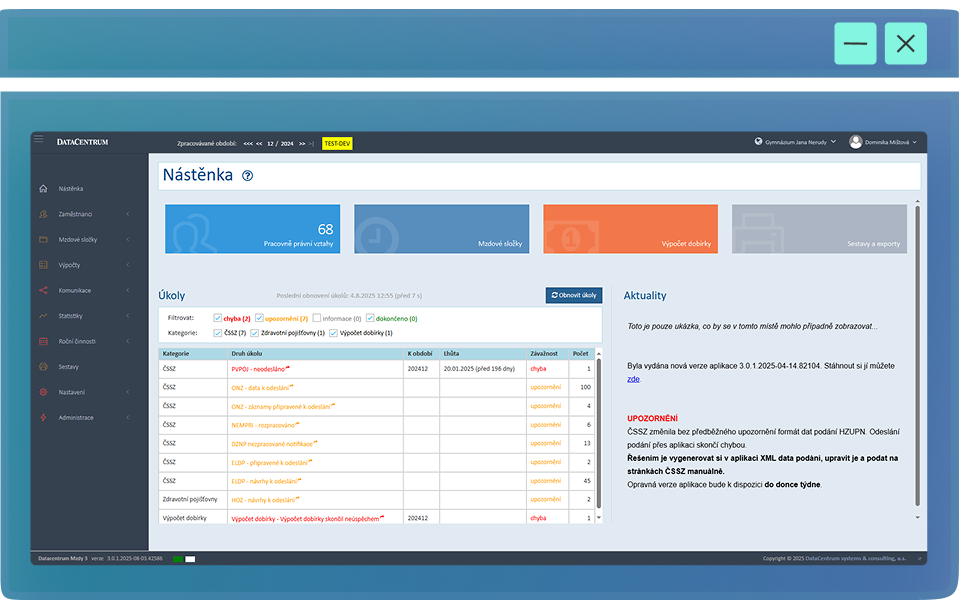Click the Lhůta column header

(x=451, y=354)
